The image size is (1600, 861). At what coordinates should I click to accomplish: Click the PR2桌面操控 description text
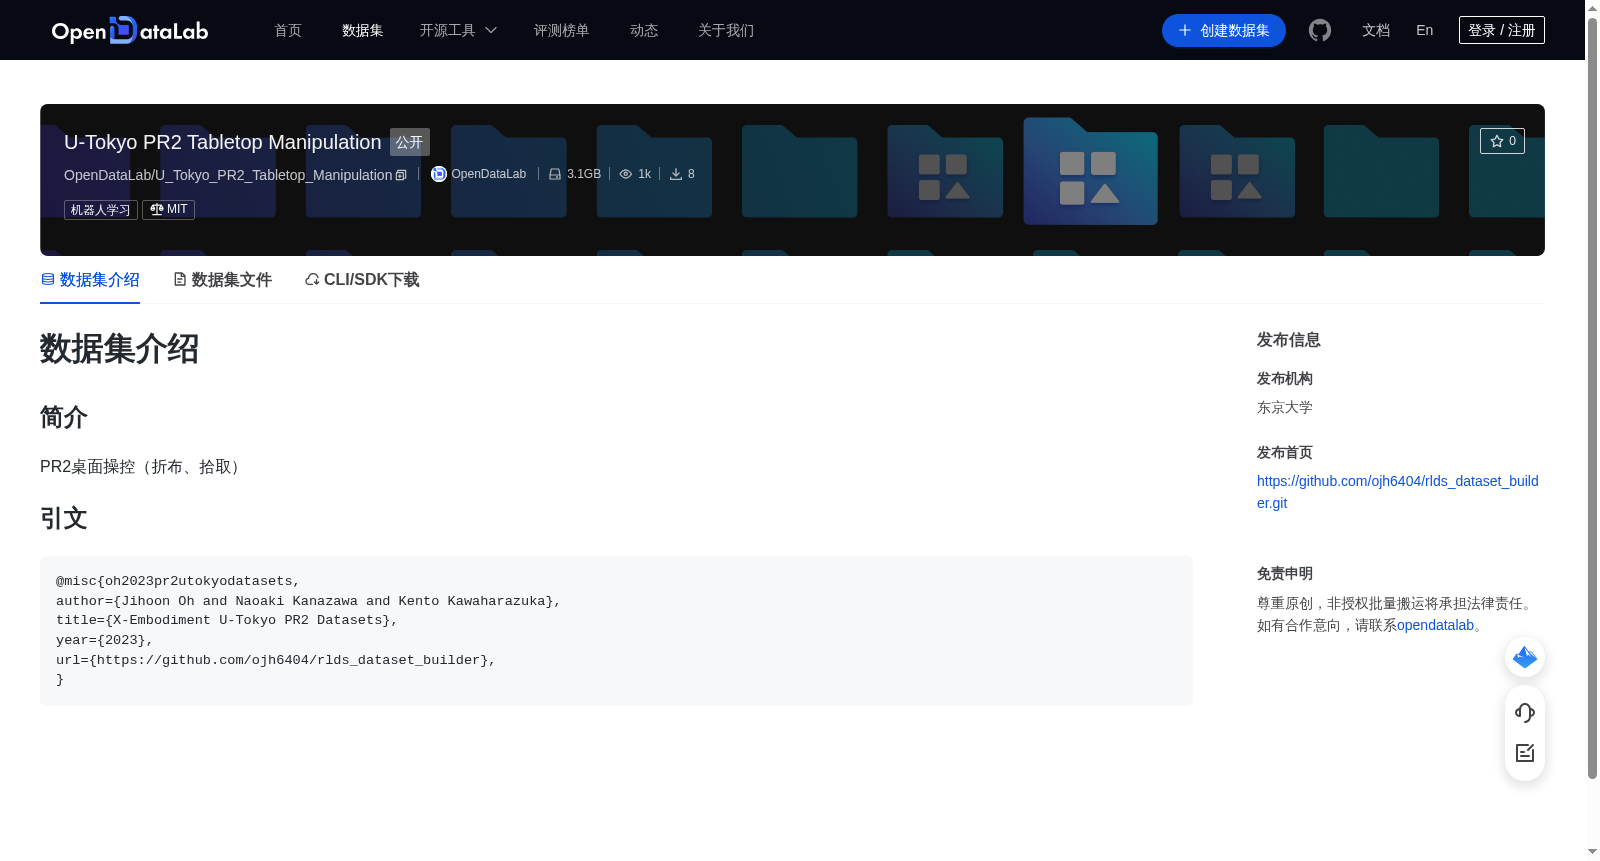pyautogui.click(x=143, y=467)
